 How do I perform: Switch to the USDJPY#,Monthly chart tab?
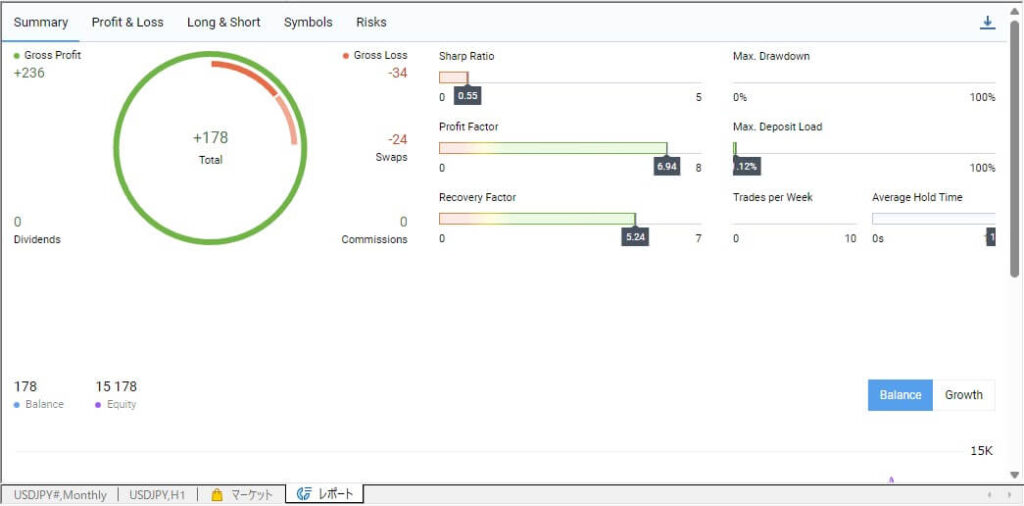click(60, 495)
